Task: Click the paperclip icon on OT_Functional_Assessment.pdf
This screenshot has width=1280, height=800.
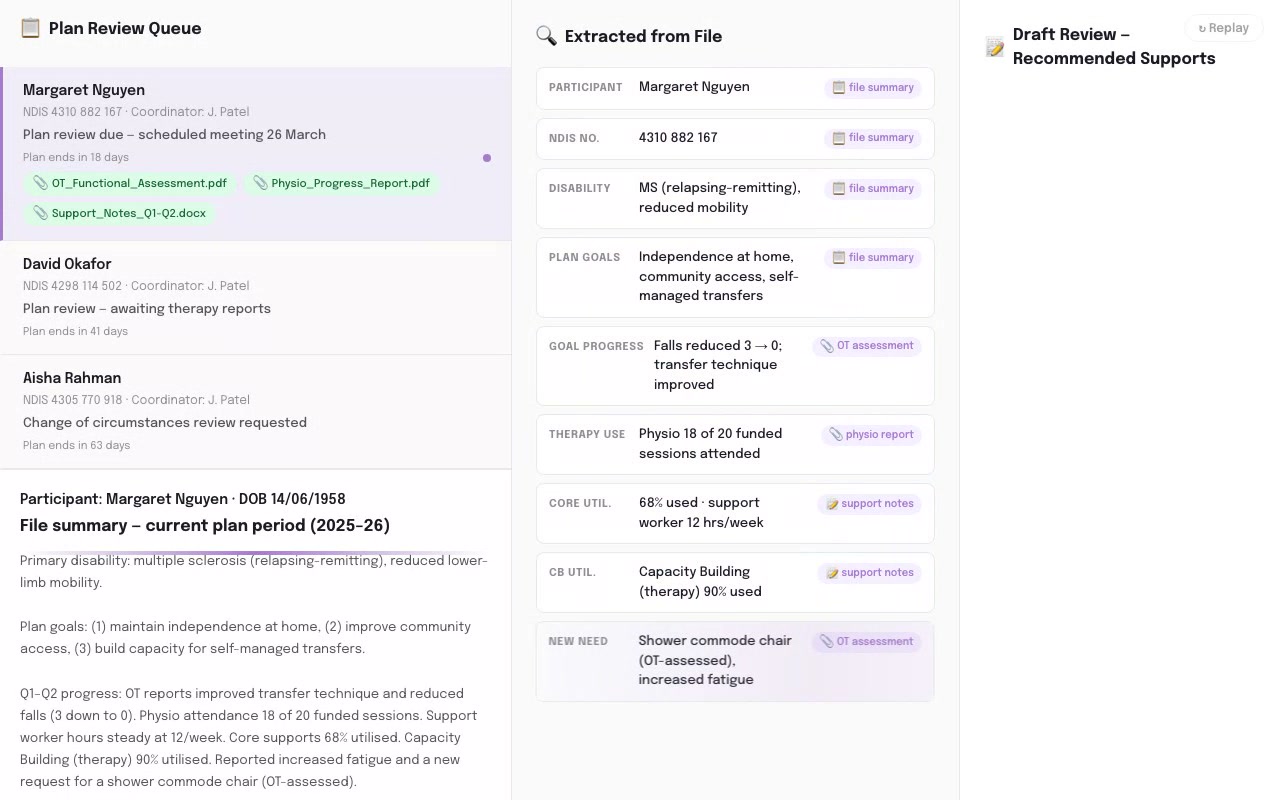Action: tap(41, 183)
